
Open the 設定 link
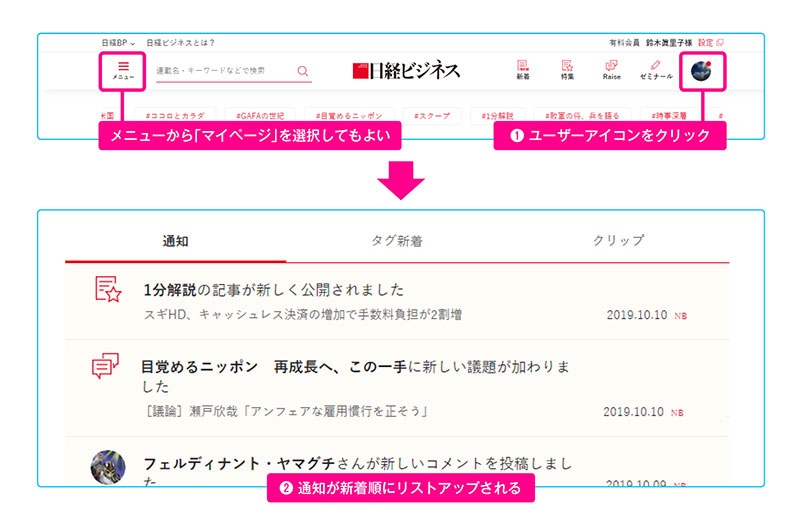pyautogui.click(x=706, y=43)
